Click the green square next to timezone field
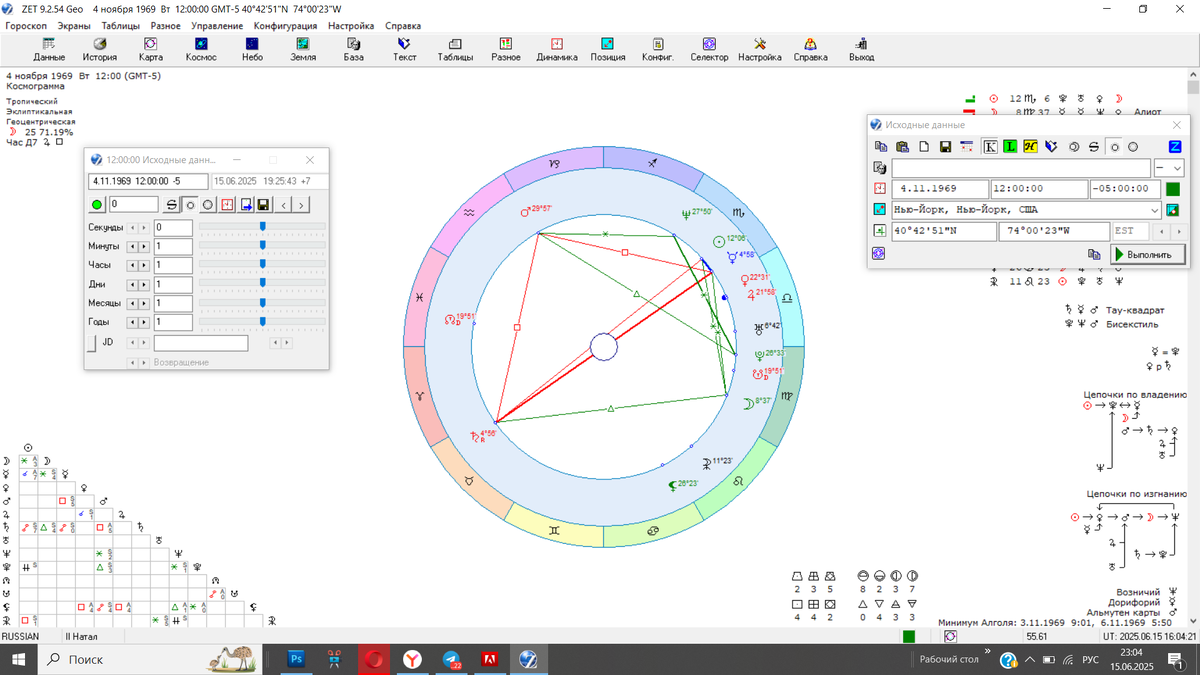Screen dimensions: 1200x675 click(x=1173, y=189)
